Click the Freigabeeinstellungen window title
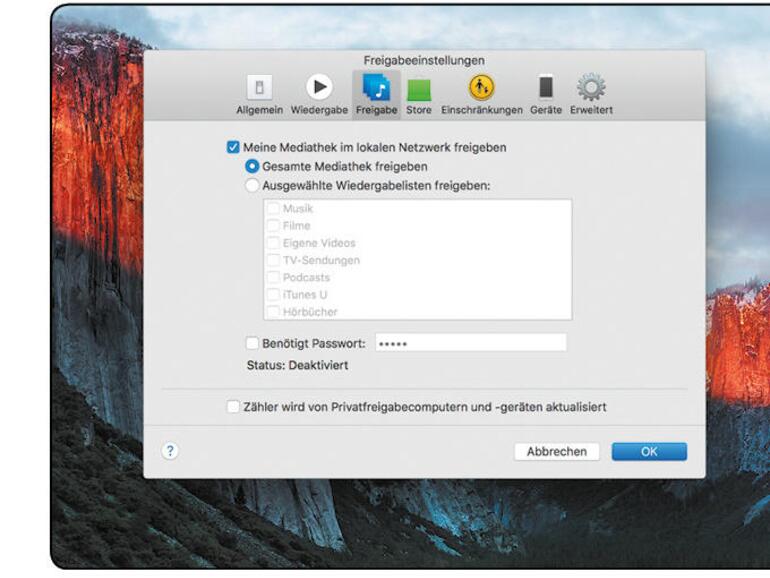Image resolution: width=770 pixels, height=578 pixels. [424, 60]
